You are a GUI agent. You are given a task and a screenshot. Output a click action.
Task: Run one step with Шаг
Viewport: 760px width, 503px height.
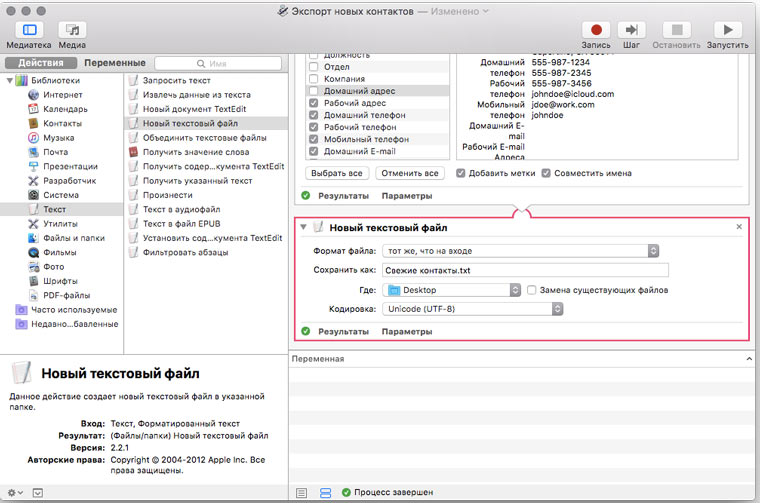coord(631,30)
